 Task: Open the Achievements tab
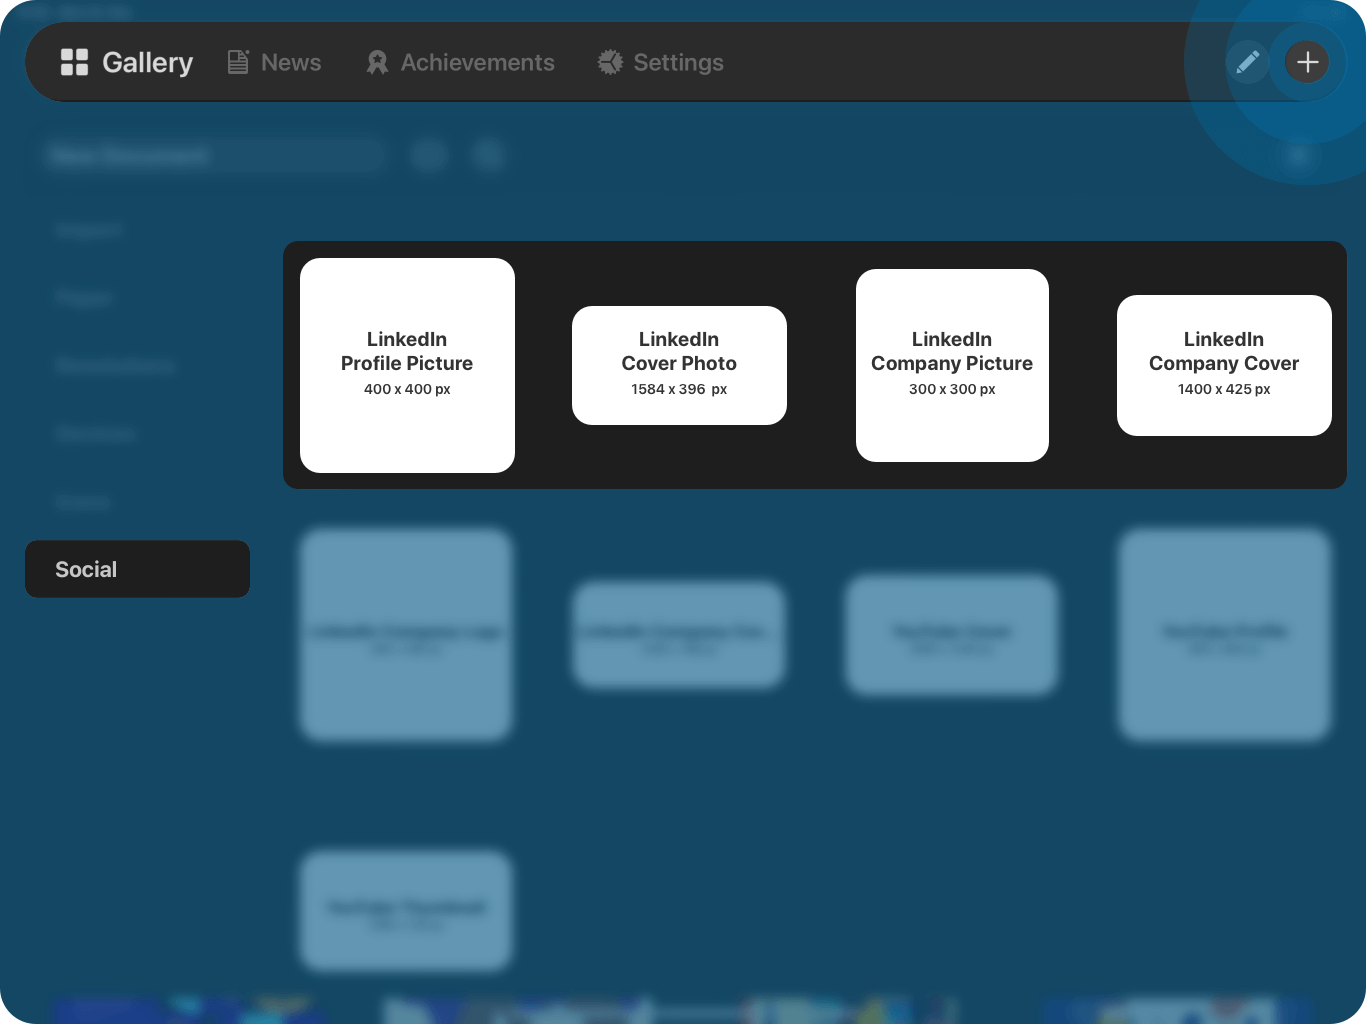click(x=460, y=62)
